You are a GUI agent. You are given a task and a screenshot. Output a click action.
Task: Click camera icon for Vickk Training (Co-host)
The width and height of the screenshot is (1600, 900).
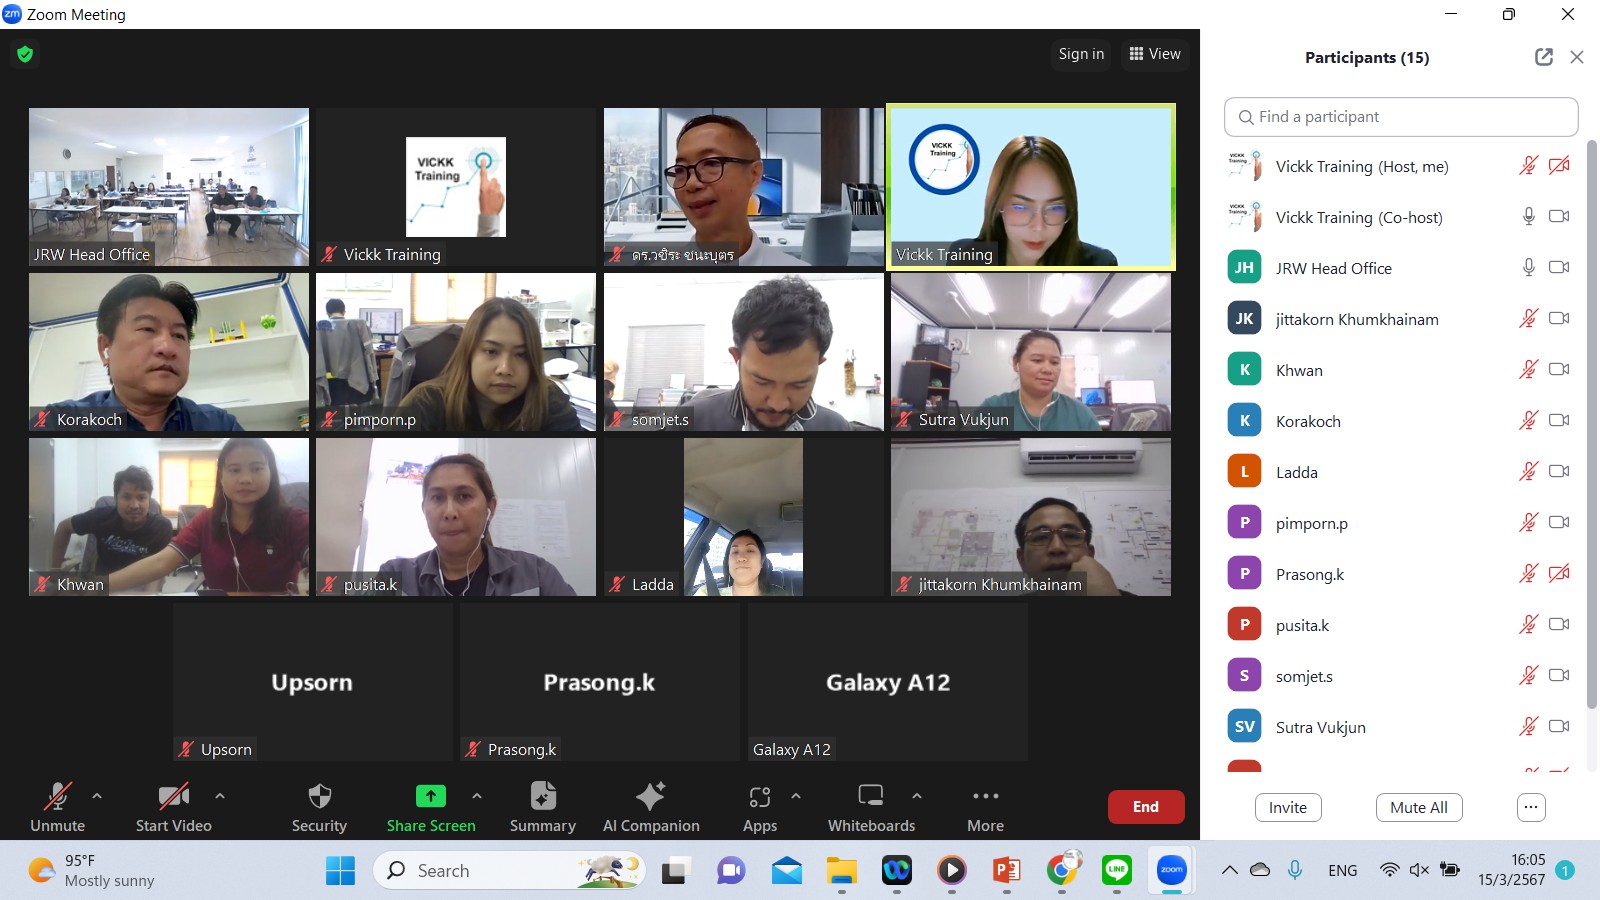1559,217
